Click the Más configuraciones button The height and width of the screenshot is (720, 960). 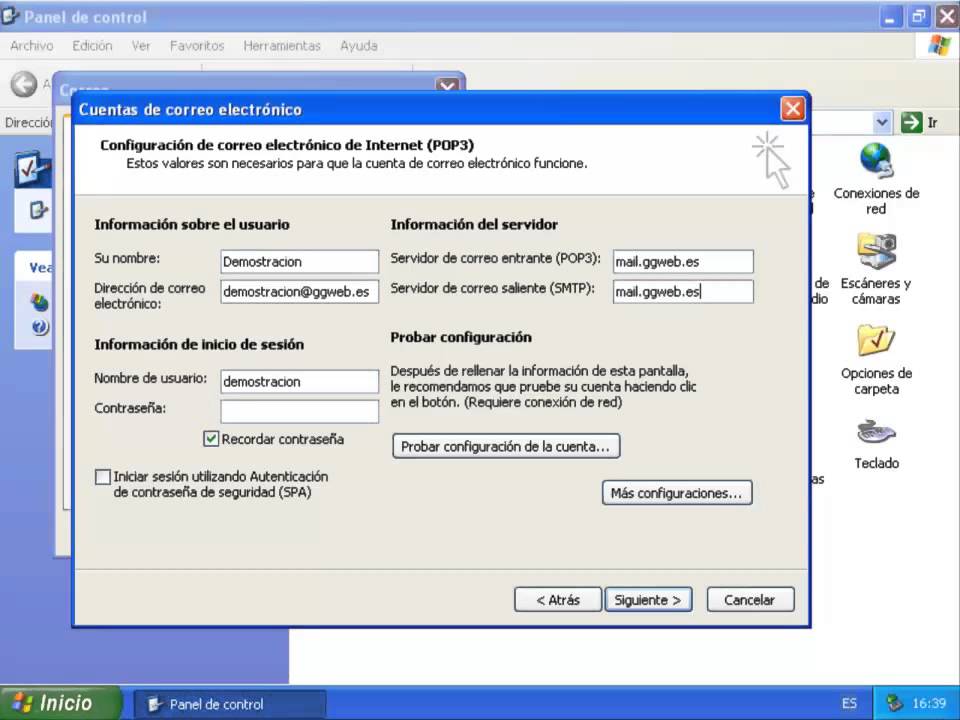pos(677,493)
